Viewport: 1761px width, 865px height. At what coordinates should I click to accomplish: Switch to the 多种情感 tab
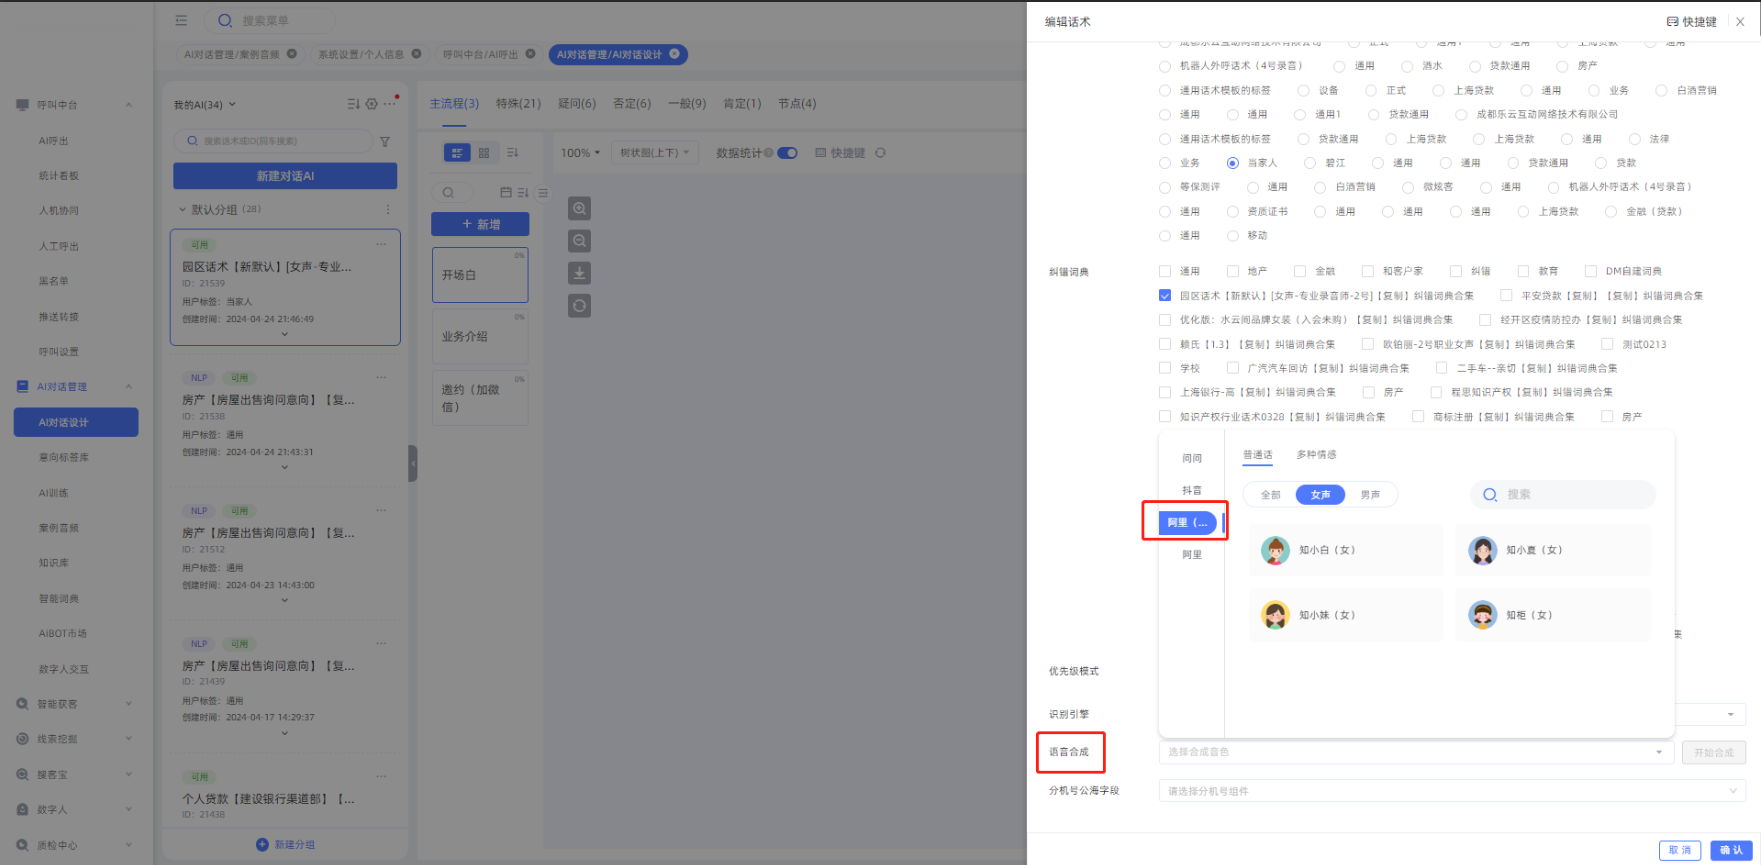point(1316,455)
